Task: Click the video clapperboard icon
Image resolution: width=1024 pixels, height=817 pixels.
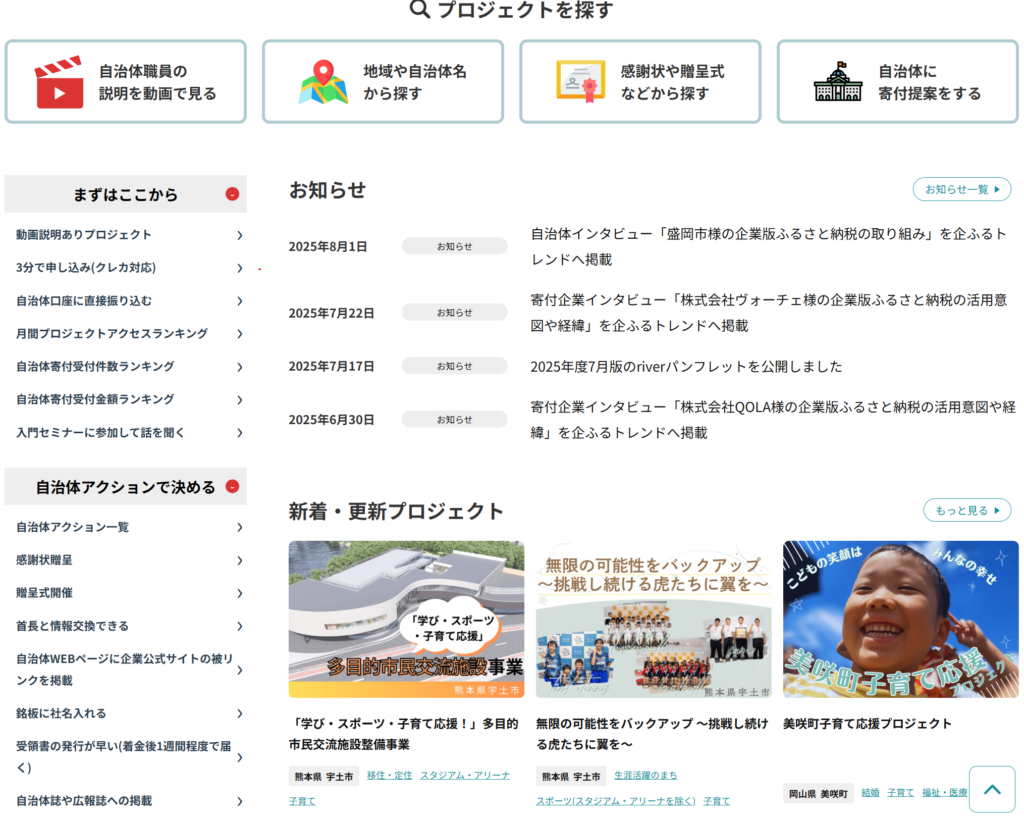Action: (59, 82)
